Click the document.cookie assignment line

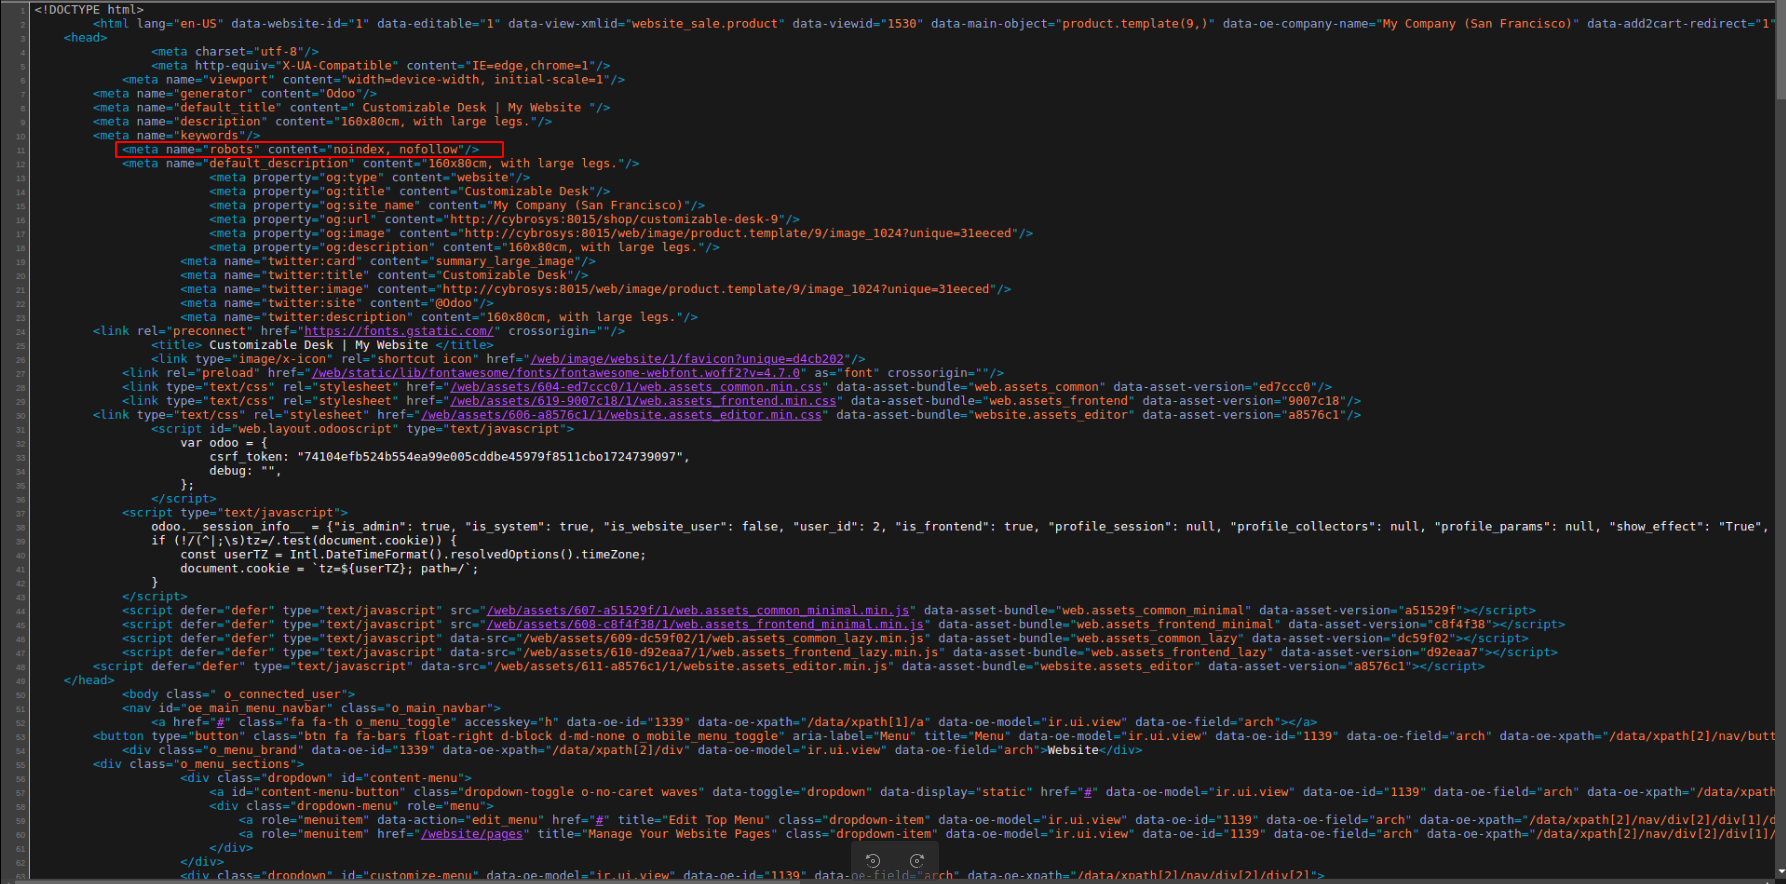pyautogui.click(x=330, y=569)
